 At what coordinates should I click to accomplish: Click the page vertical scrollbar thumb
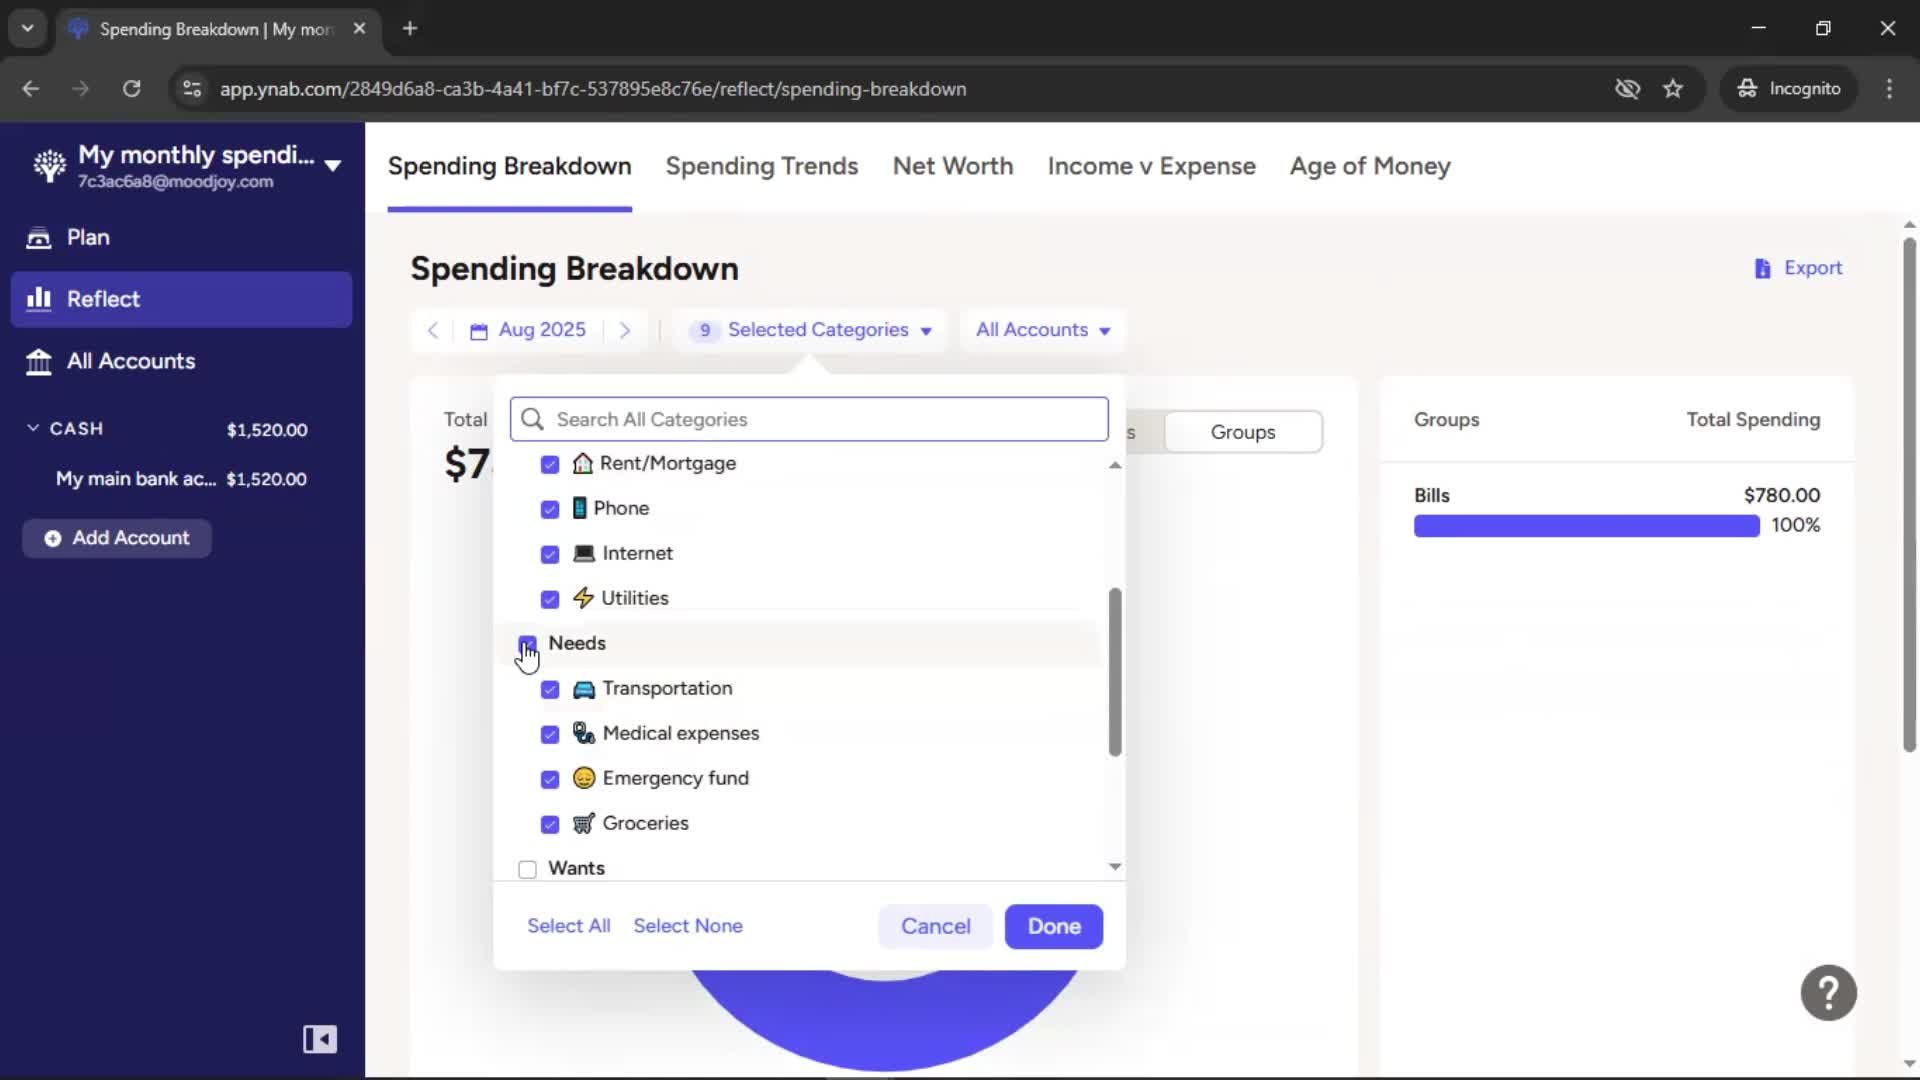coord(1909,495)
